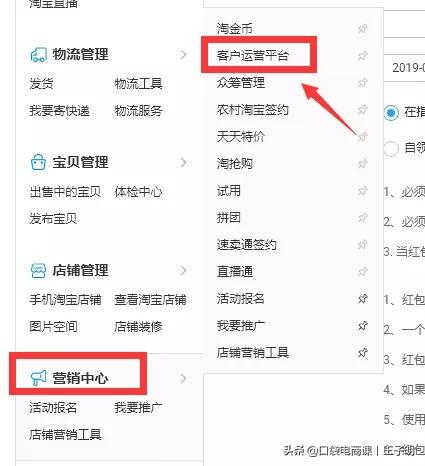This screenshot has width=425, height=466.
Task: Open 天天特价 in the submenu
Action: click(241, 136)
